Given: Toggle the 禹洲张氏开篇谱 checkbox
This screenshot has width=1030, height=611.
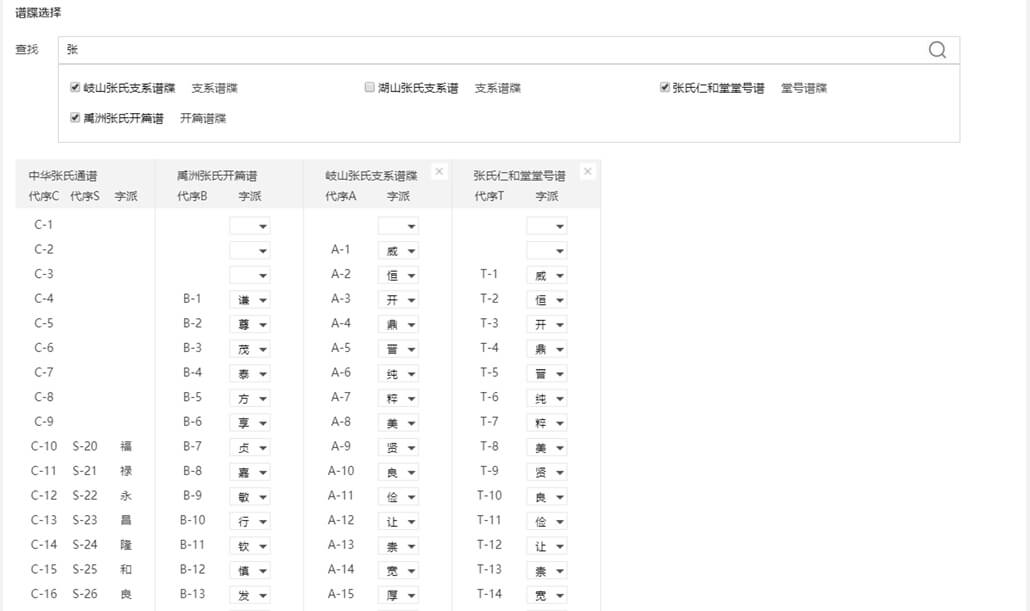Looking at the screenshot, I should (75, 118).
